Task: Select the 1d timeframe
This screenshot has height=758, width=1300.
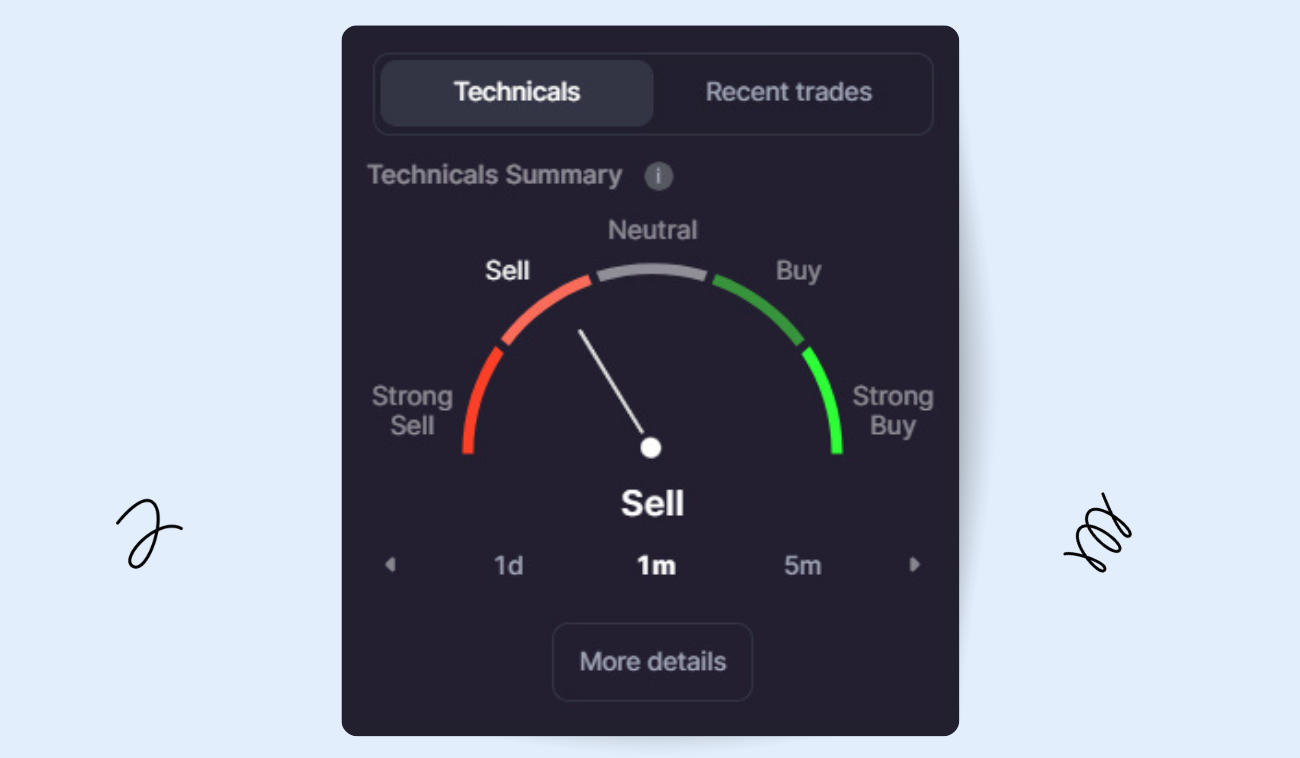Action: 509,566
